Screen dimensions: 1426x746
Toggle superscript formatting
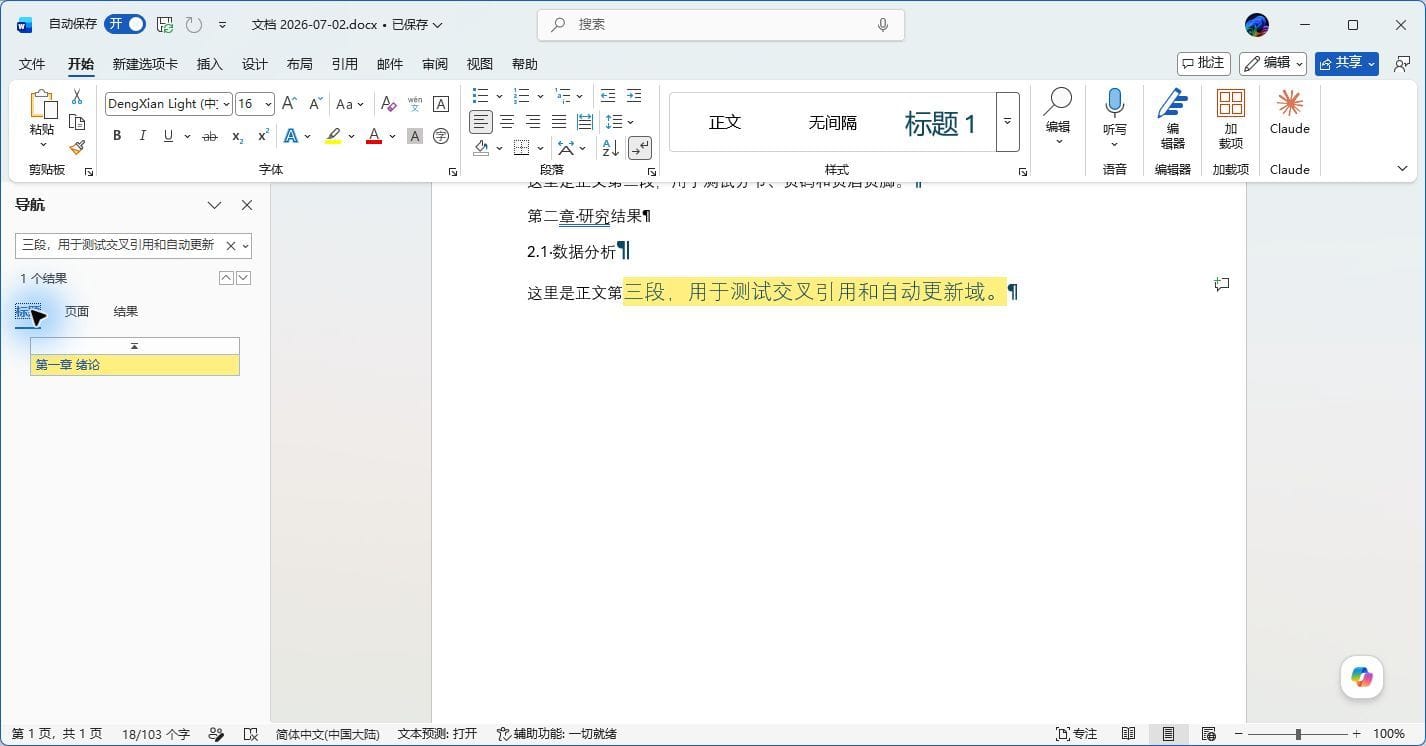coord(263,136)
